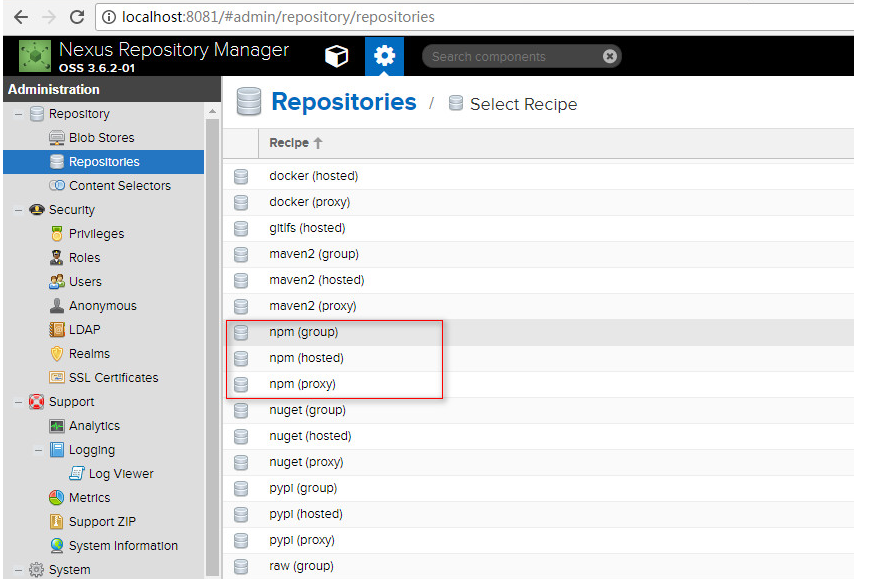This screenshot has height=579, width=876.
Task: Click the Nexus Repository Manager logo
Action: (35, 56)
